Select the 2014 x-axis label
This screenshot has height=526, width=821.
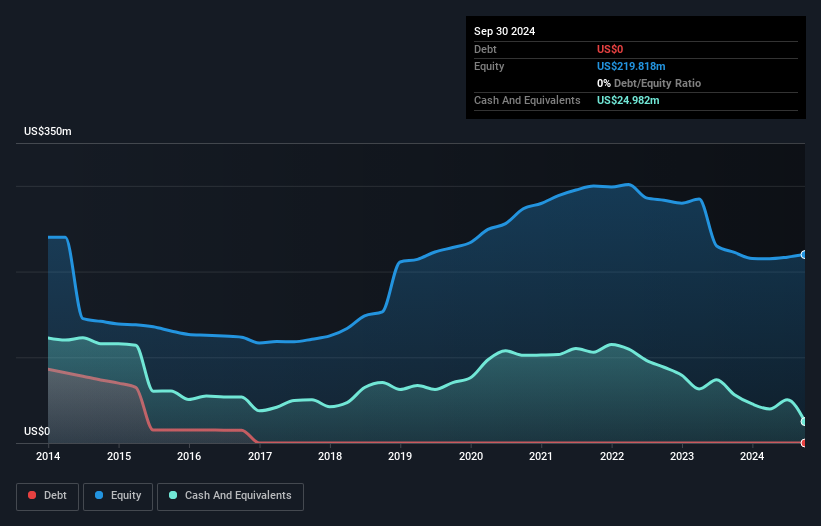coord(48,457)
